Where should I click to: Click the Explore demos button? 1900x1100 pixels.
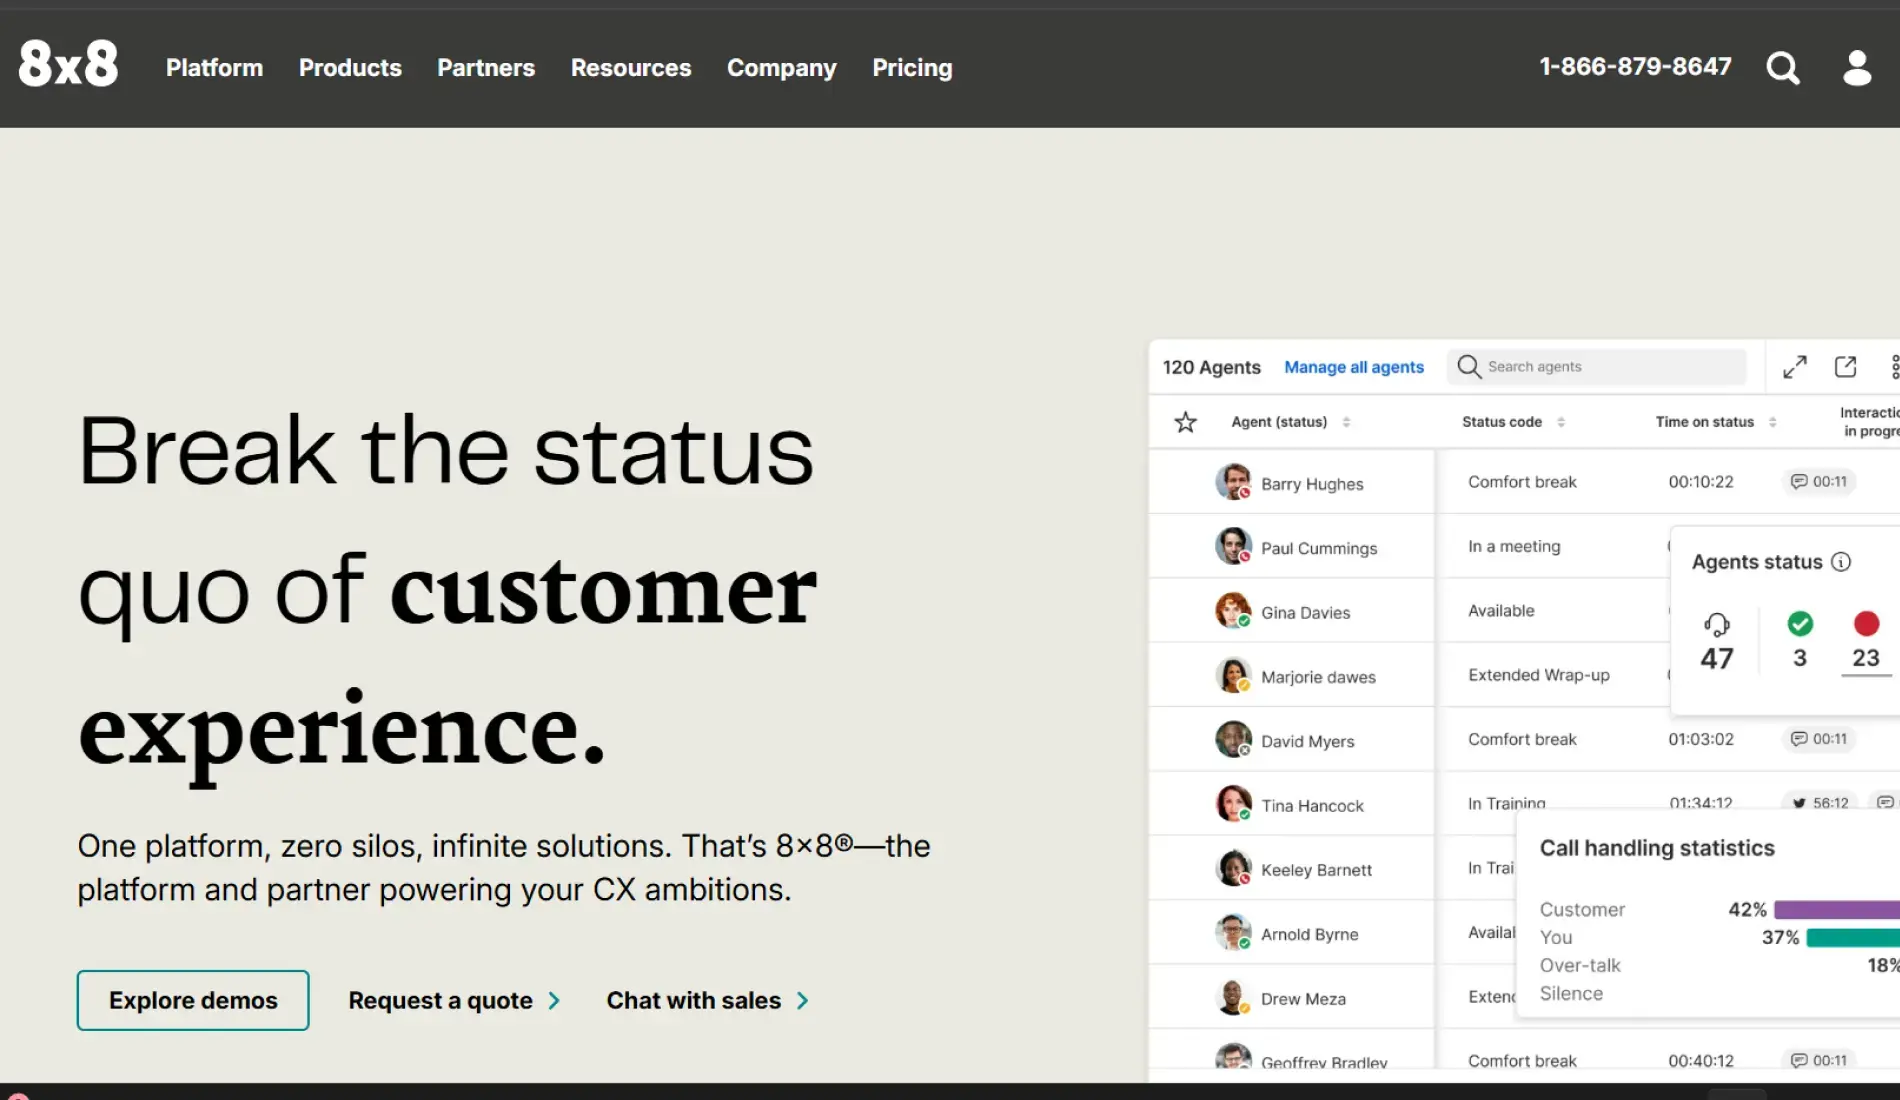pos(193,1000)
